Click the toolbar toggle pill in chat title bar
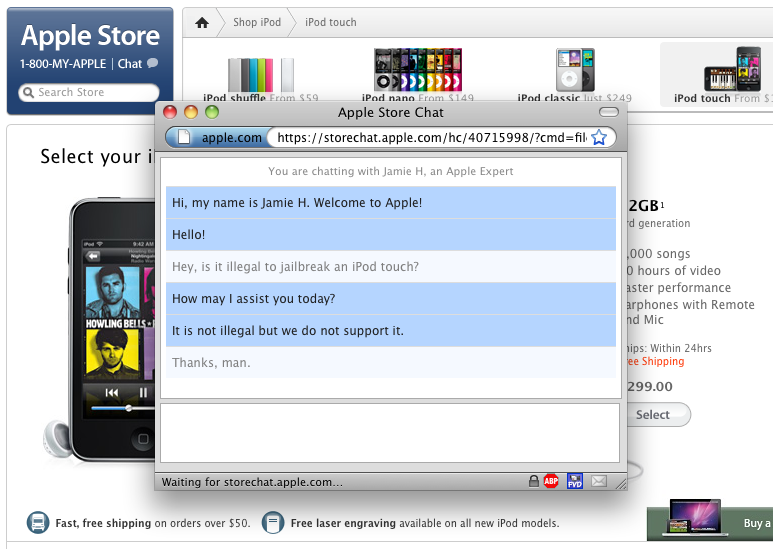 pos(609,112)
